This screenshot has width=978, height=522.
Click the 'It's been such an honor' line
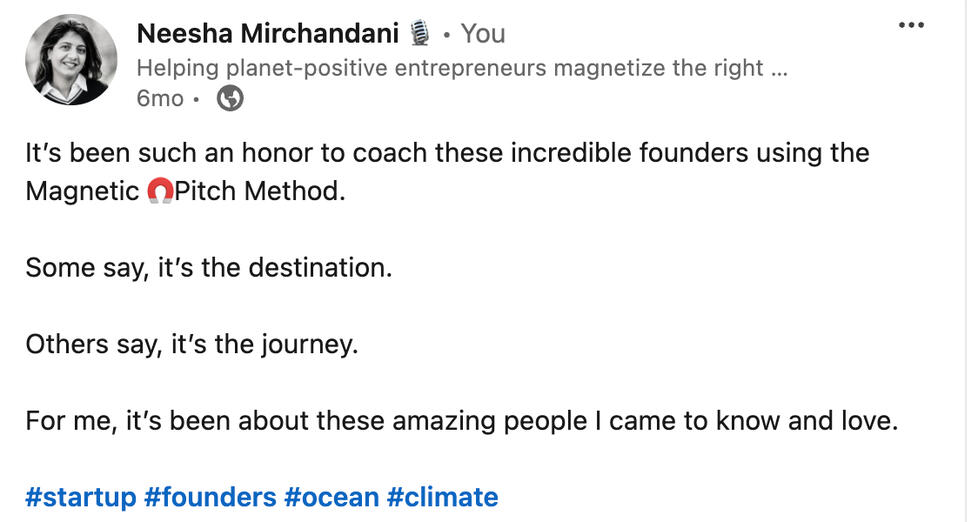click(x=447, y=153)
